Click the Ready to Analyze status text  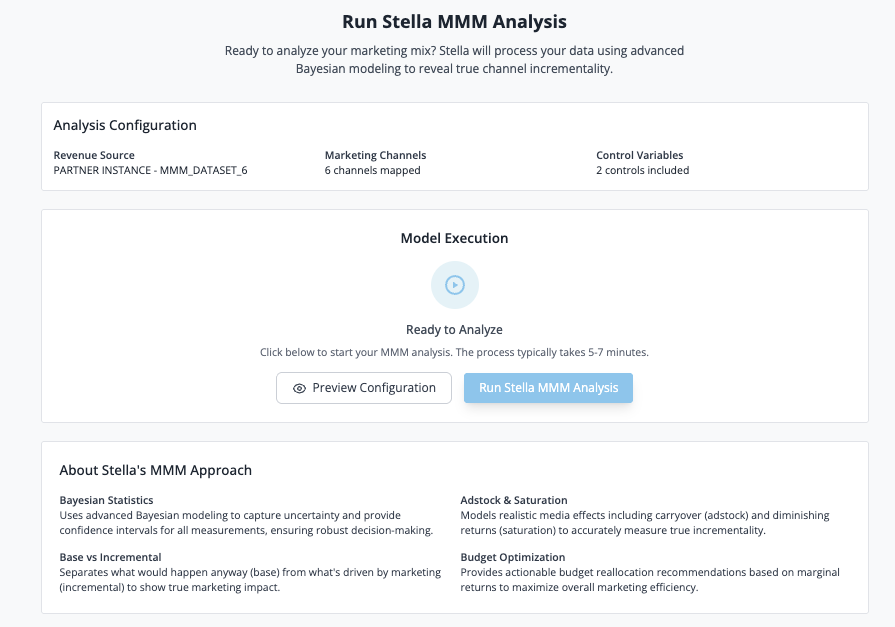tap(454, 330)
